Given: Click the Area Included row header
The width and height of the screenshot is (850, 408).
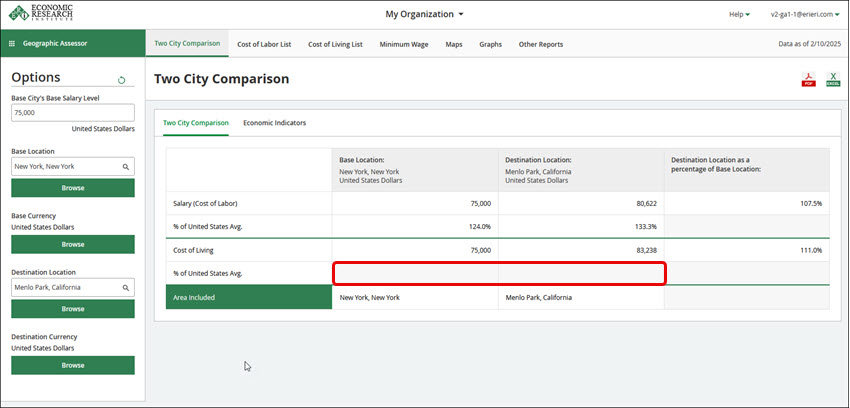Looking at the screenshot, I should (249, 297).
